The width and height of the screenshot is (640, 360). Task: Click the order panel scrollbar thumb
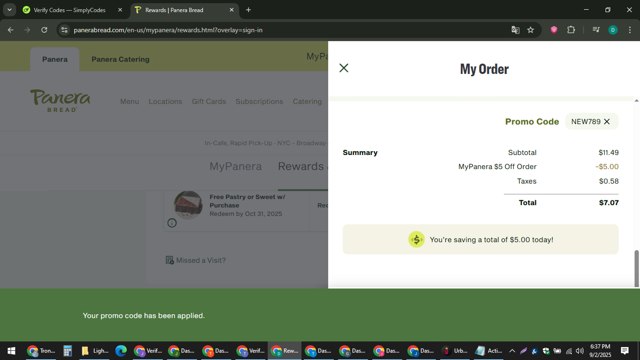(636, 269)
